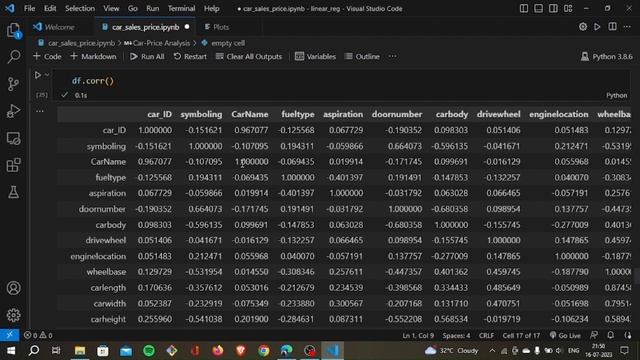Open the Run menu
The width and height of the screenshot is (640, 360).
click(x=153, y=8)
